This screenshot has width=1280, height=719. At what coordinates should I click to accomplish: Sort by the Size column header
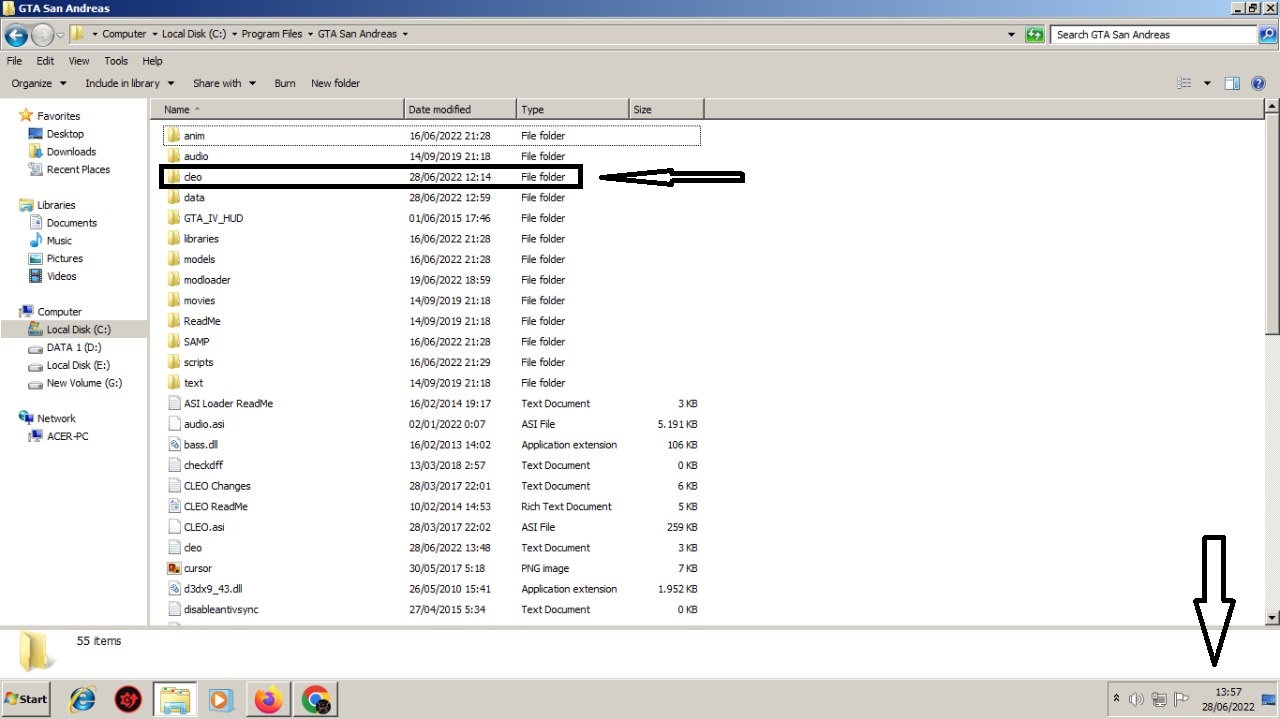[666, 109]
